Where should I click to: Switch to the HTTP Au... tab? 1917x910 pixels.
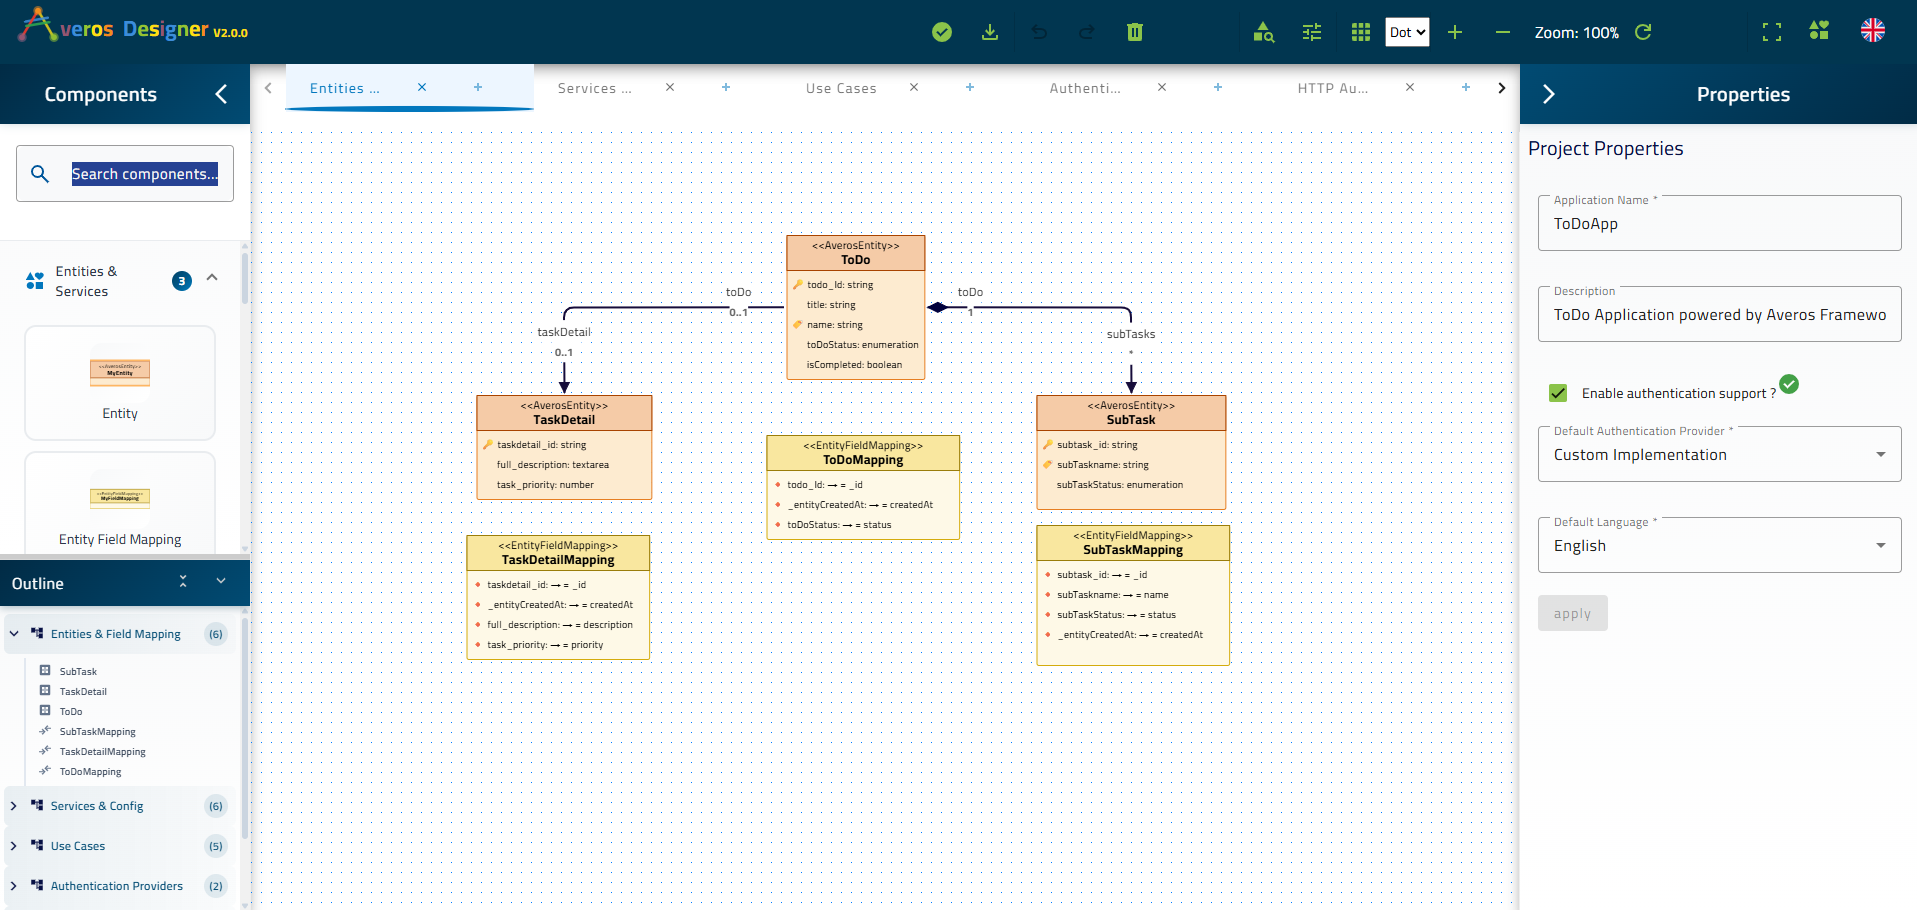[1333, 88]
